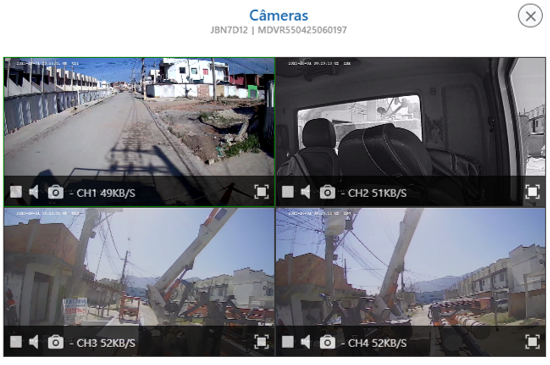Enlarge CH4 feed to fullscreen
This screenshot has height=365, width=550.
click(532, 342)
